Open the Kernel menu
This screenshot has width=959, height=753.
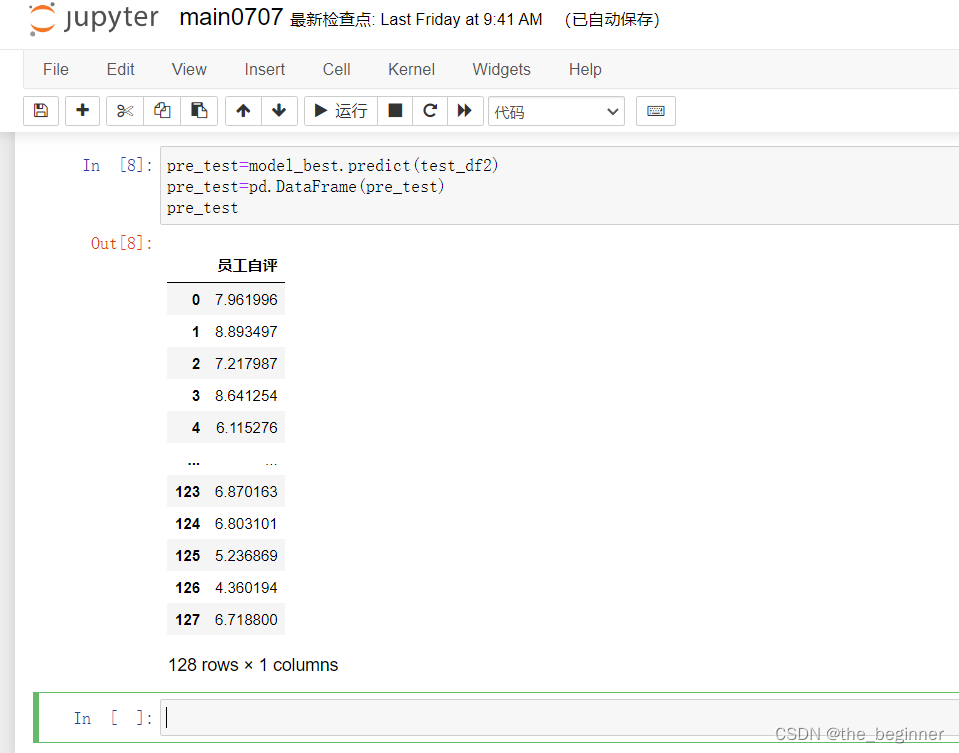click(x=411, y=69)
